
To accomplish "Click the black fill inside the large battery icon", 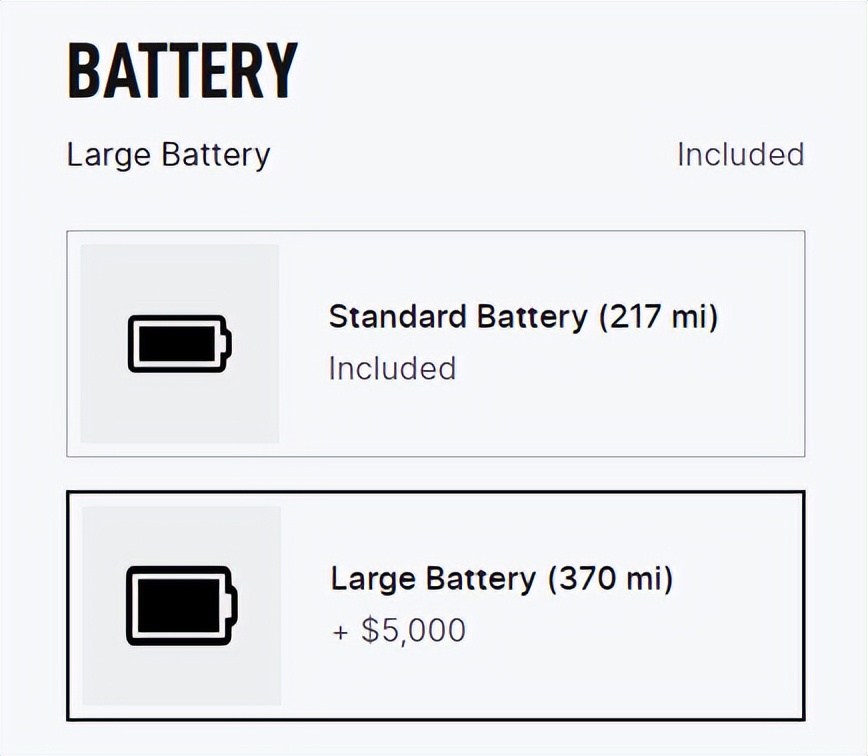I will pyautogui.click(x=178, y=606).
